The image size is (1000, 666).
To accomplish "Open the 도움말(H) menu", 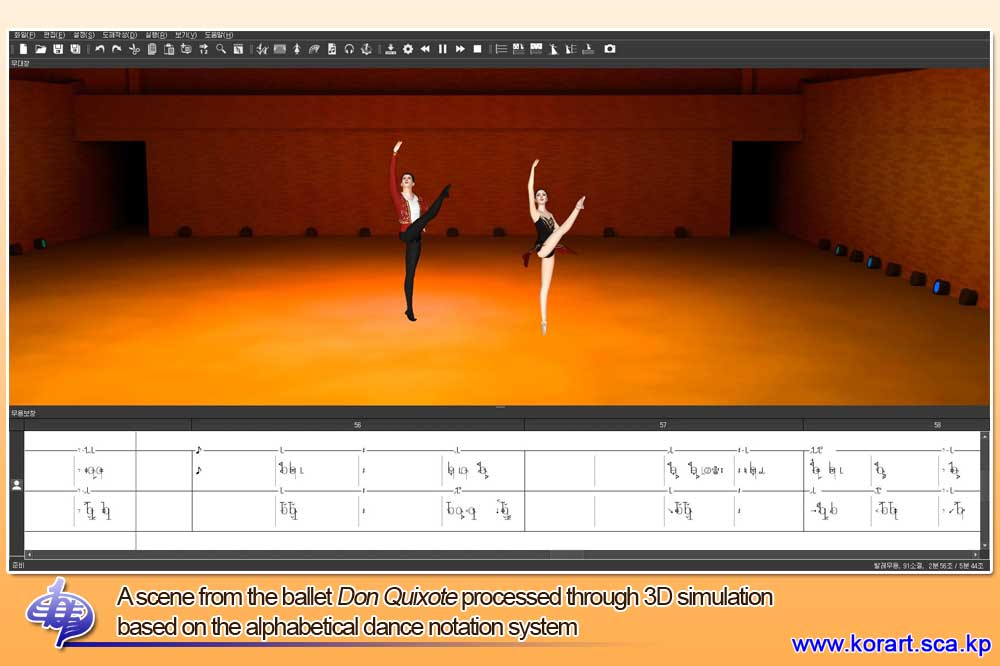I will (219, 35).
